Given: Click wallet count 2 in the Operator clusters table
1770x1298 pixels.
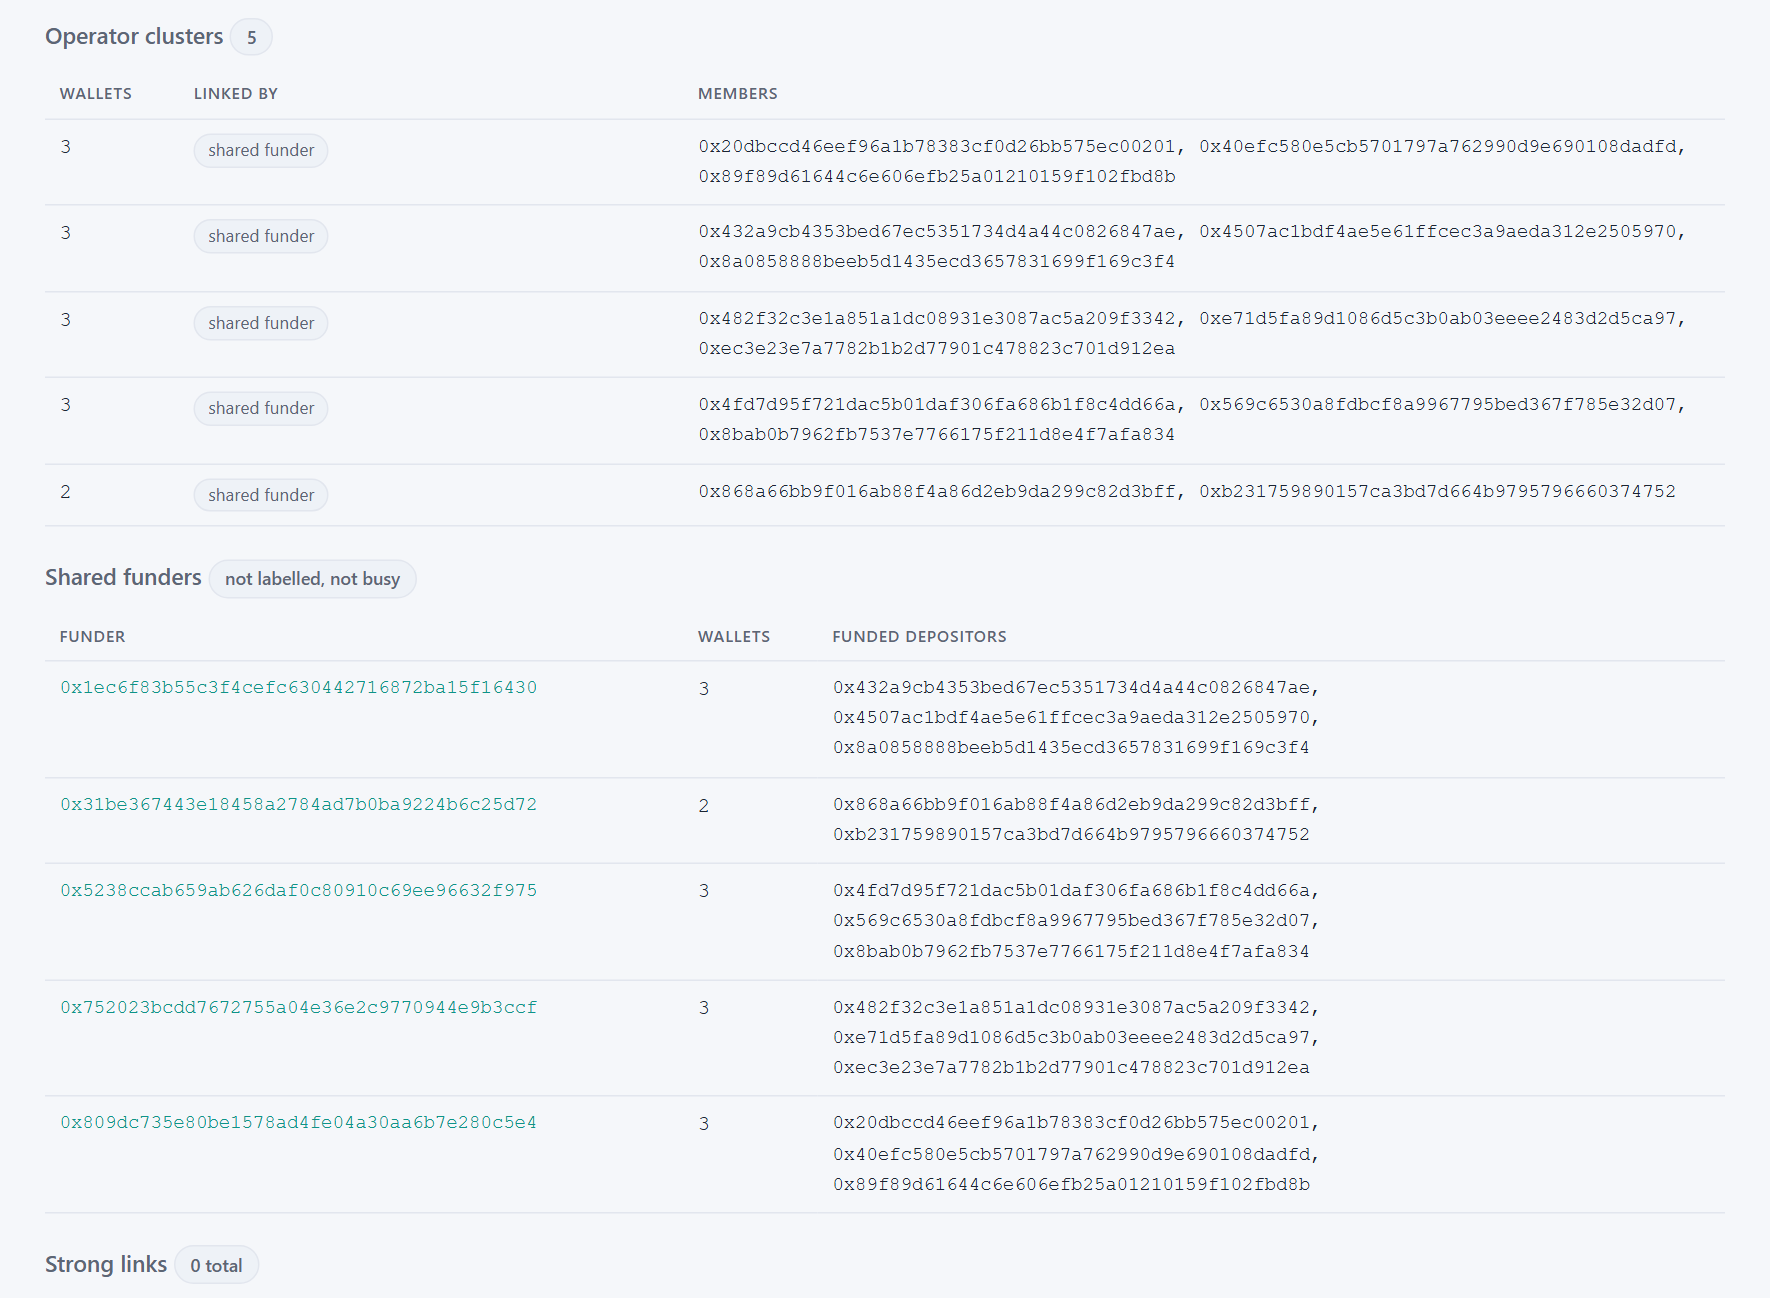Looking at the screenshot, I should pyautogui.click(x=65, y=492).
